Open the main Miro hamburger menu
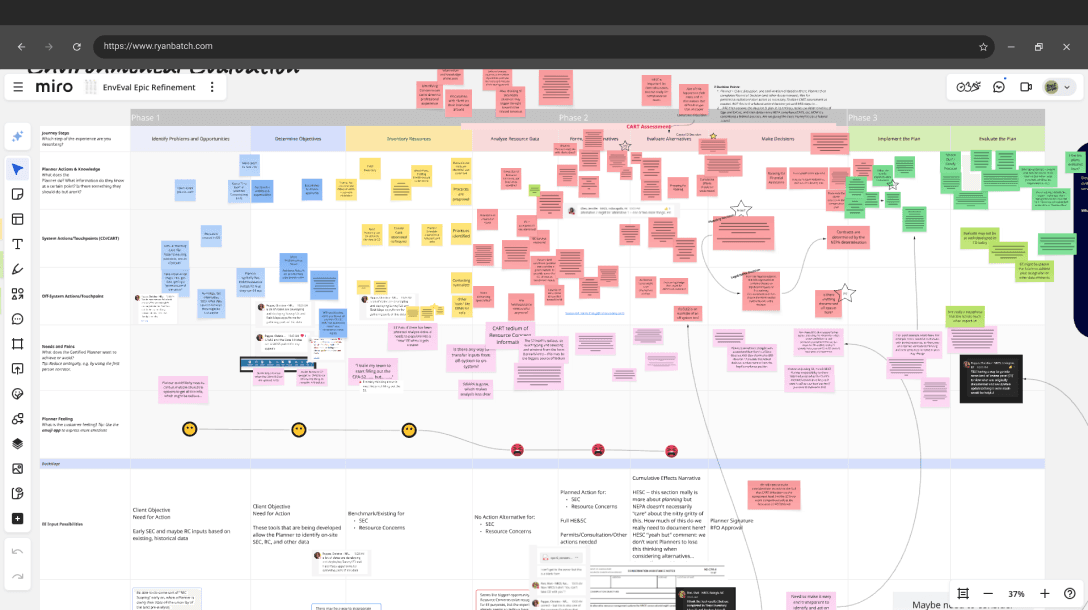Image resolution: width=1088 pixels, height=610 pixels. pyautogui.click(x=18, y=86)
